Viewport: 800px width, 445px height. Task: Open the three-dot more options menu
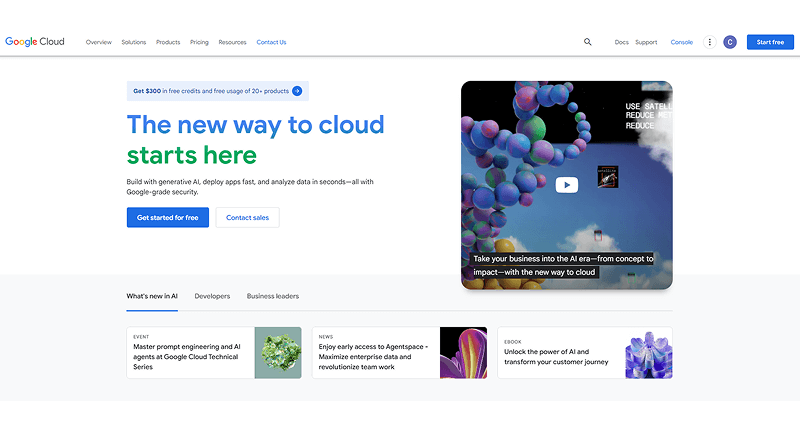(x=709, y=42)
